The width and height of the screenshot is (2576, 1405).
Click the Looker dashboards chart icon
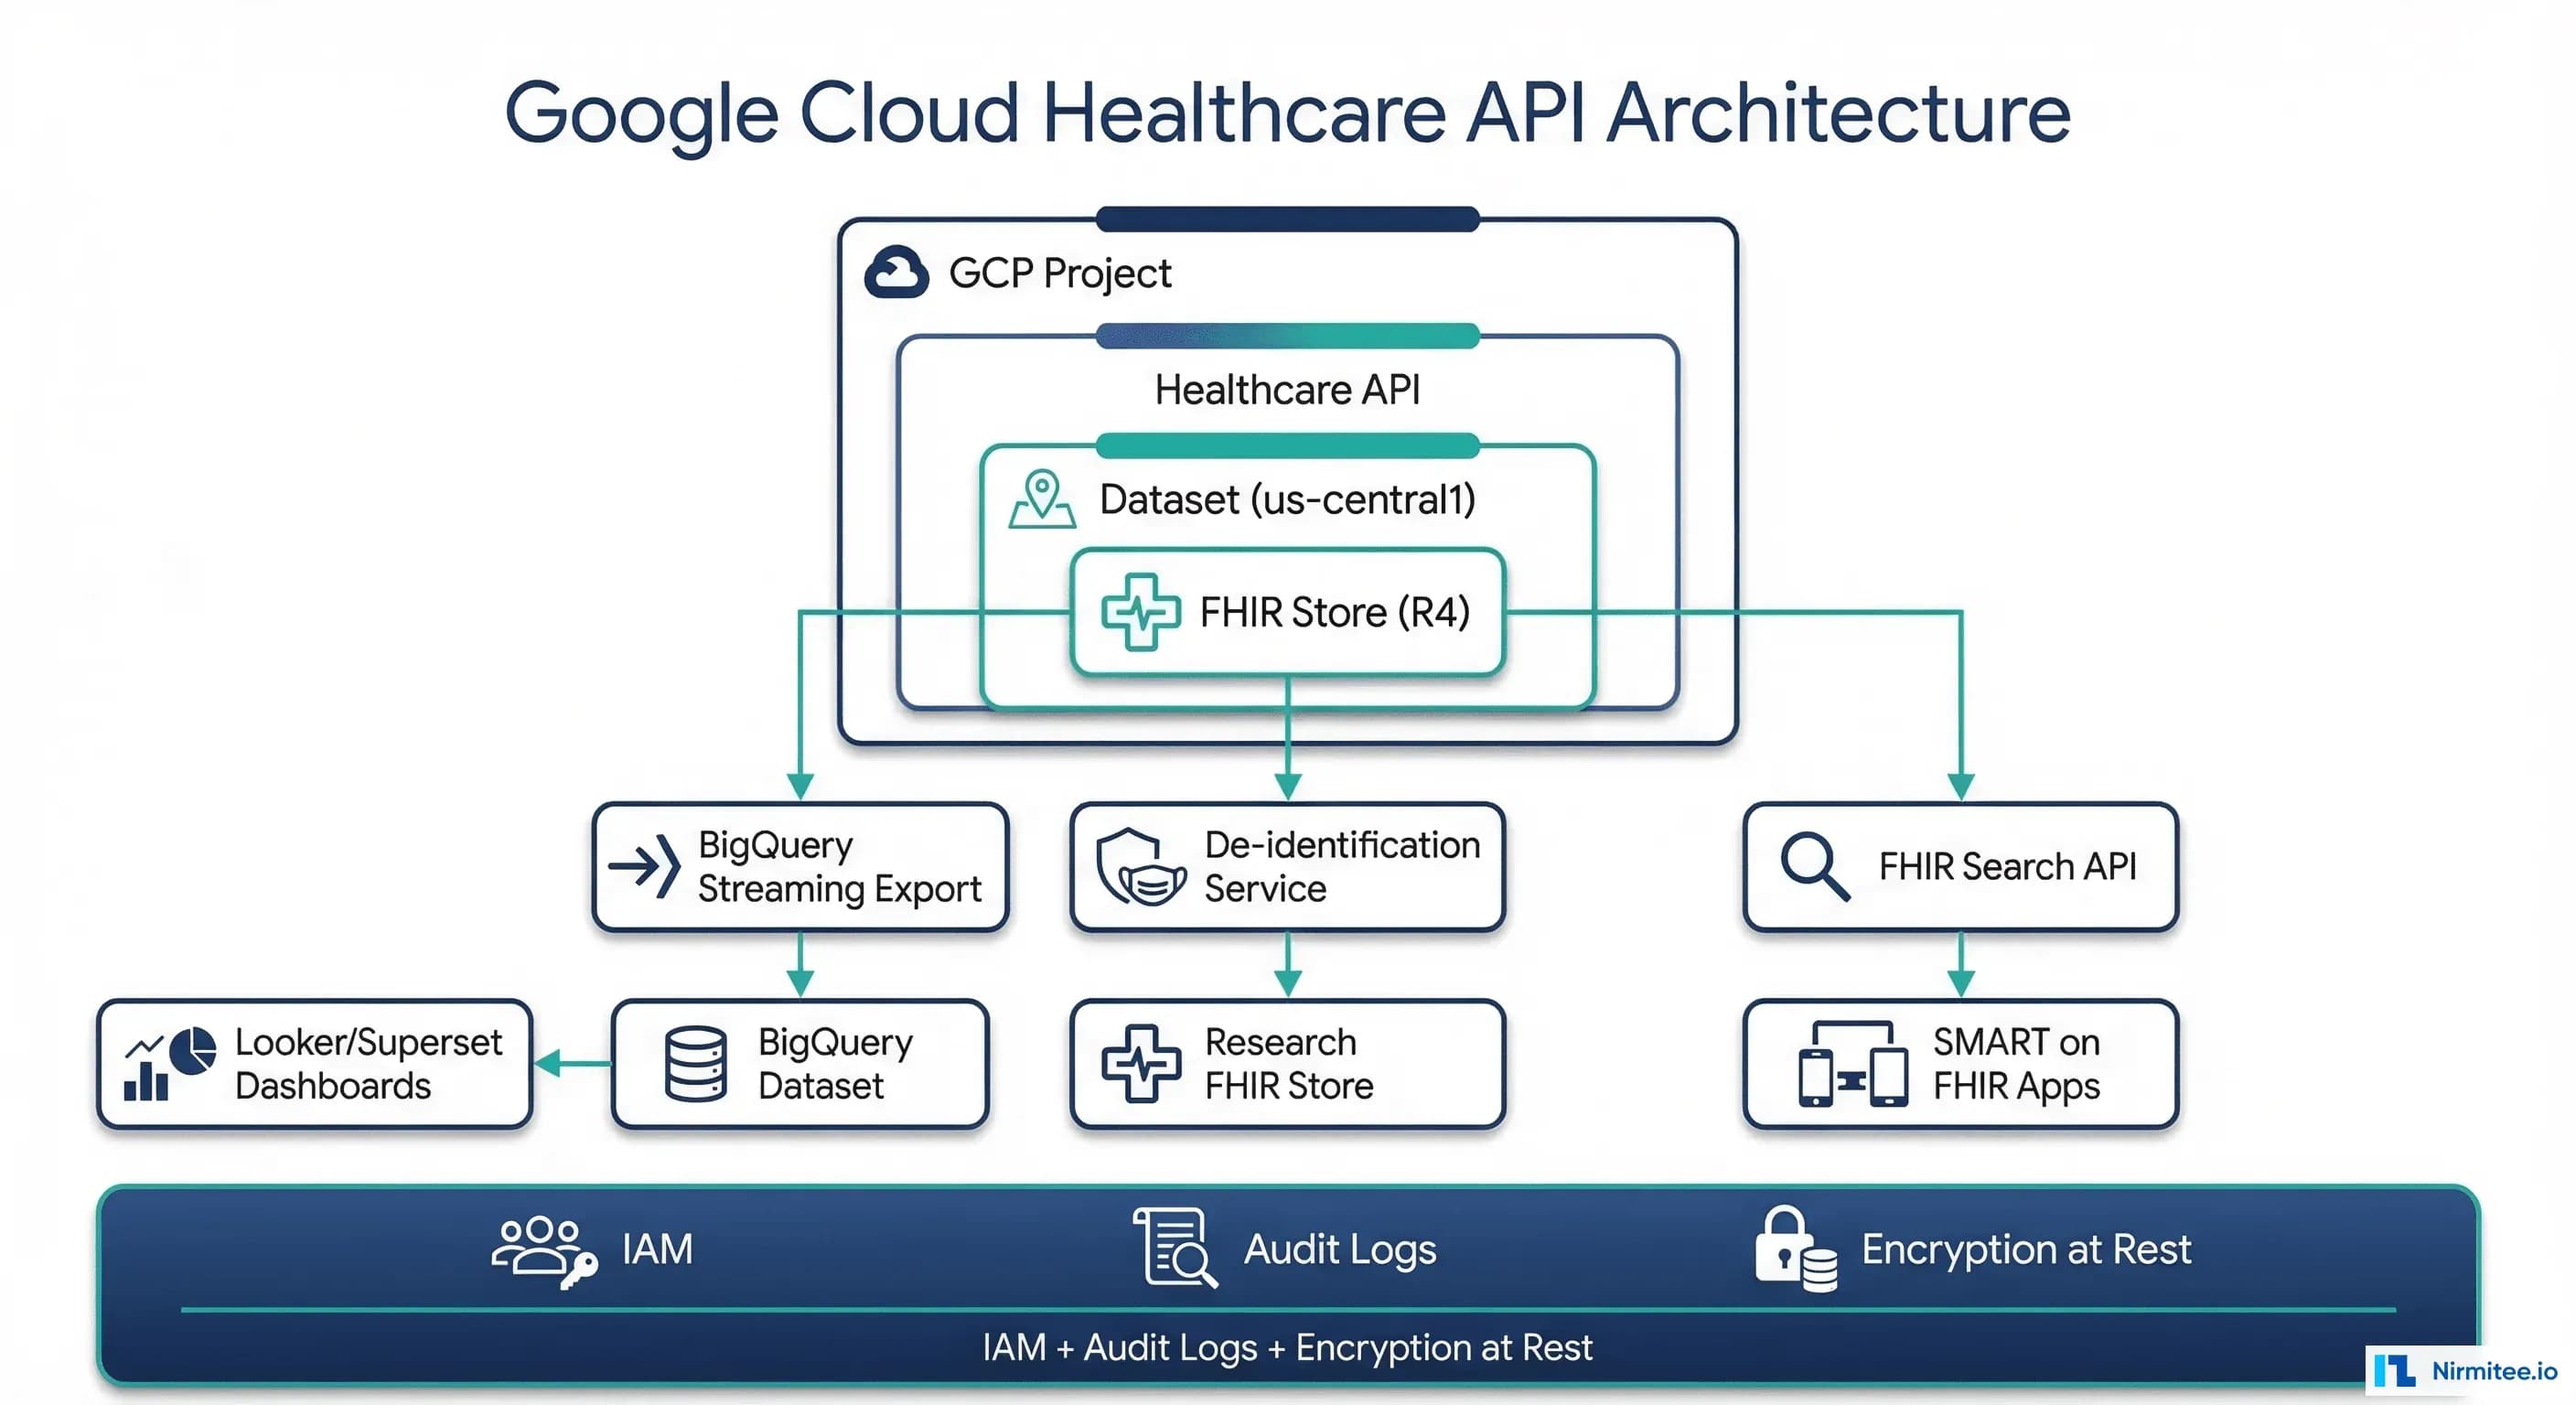170,1063
